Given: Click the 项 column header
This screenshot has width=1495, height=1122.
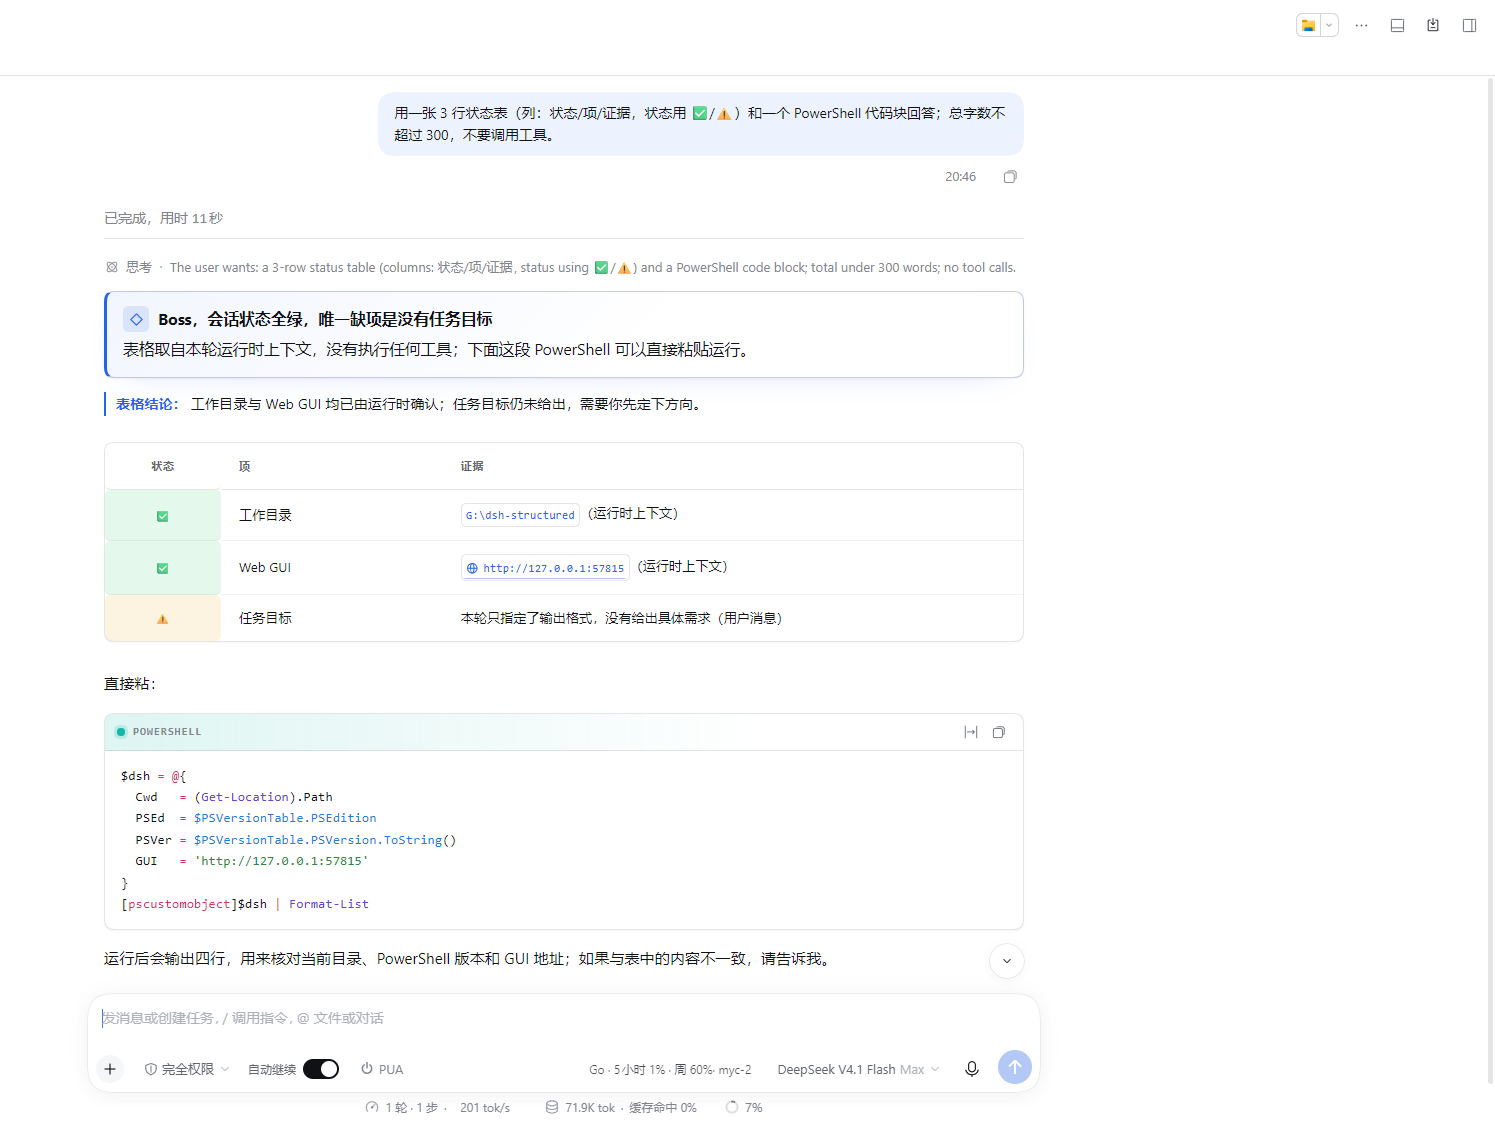Looking at the screenshot, I should point(245,466).
